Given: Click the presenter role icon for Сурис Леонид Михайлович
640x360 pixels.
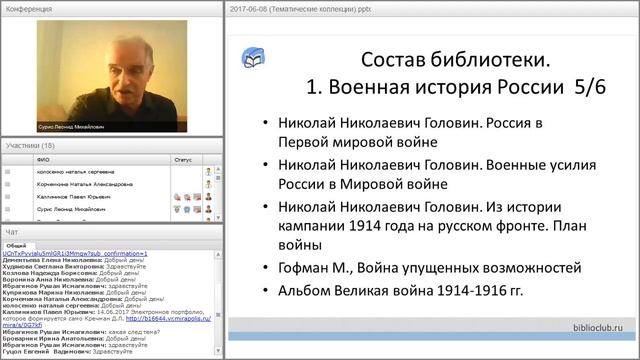Looking at the screenshot, I should point(209,209).
